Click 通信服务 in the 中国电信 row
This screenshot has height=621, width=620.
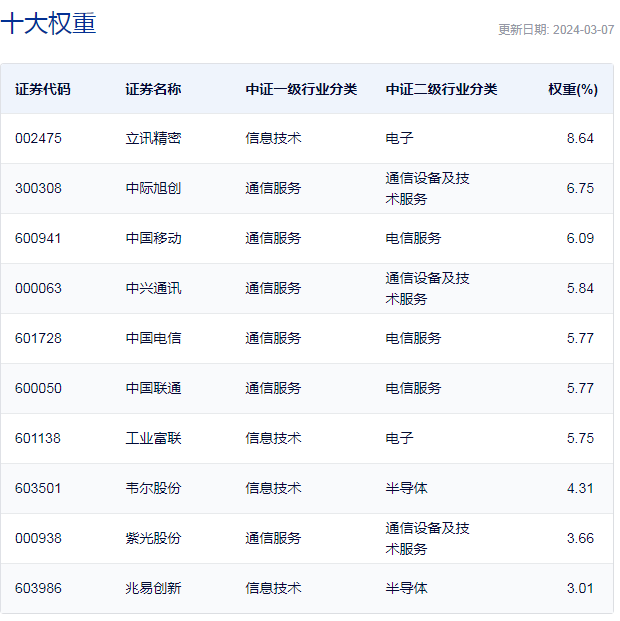coord(273,338)
